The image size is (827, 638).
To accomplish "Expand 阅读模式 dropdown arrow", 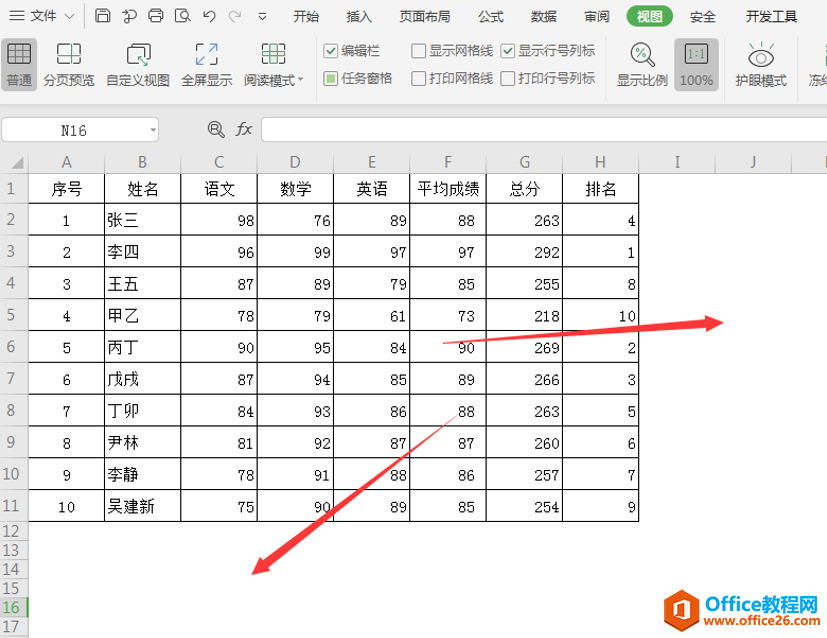I will coord(301,80).
